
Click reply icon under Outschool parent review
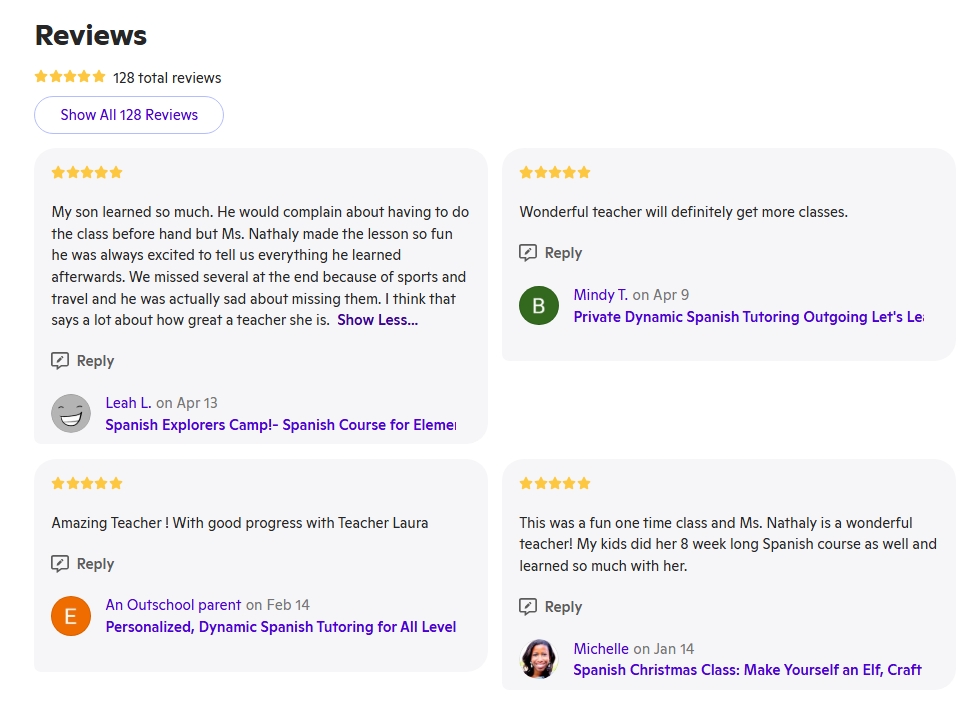point(60,564)
